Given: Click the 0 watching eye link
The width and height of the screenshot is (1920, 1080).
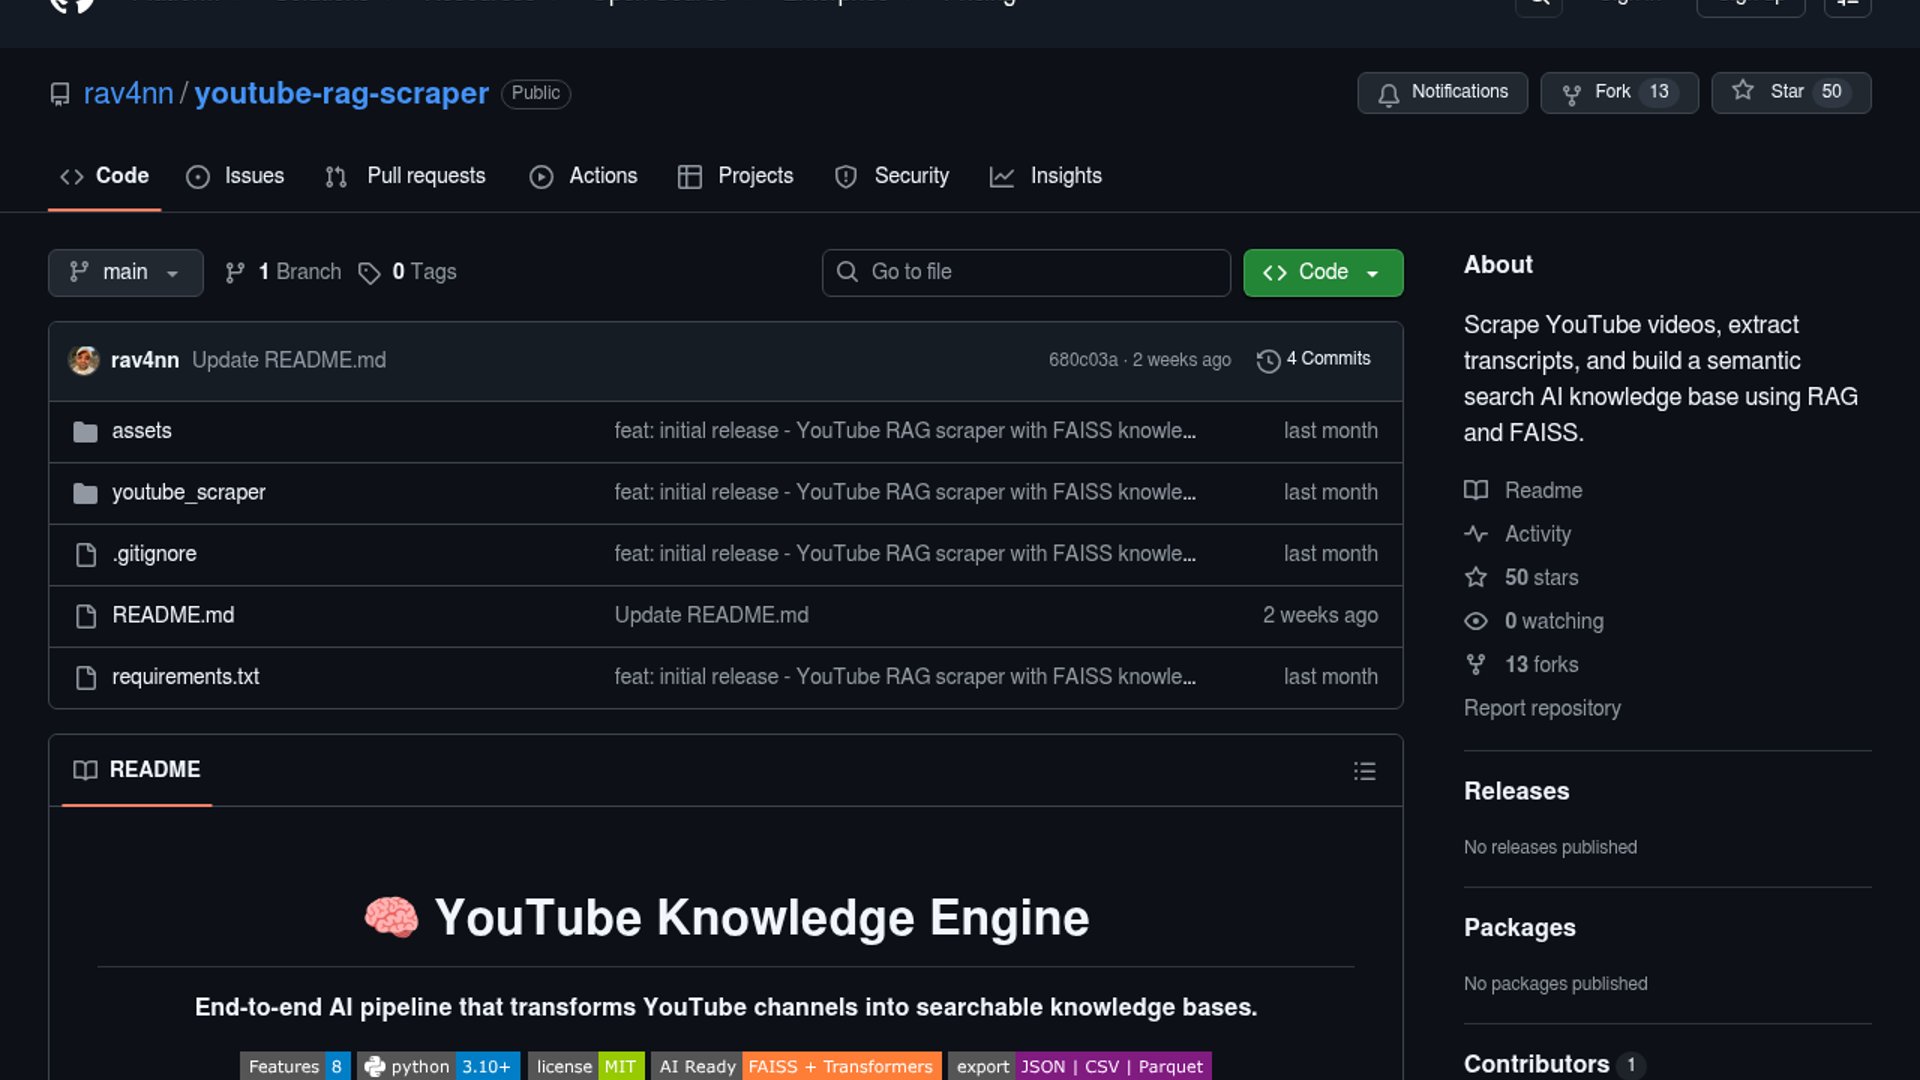Looking at the screenshot, I should [1553, 621].
